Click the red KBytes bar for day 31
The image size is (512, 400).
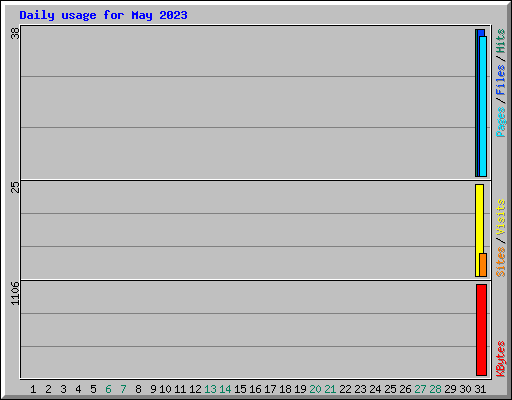click(481, 330)
